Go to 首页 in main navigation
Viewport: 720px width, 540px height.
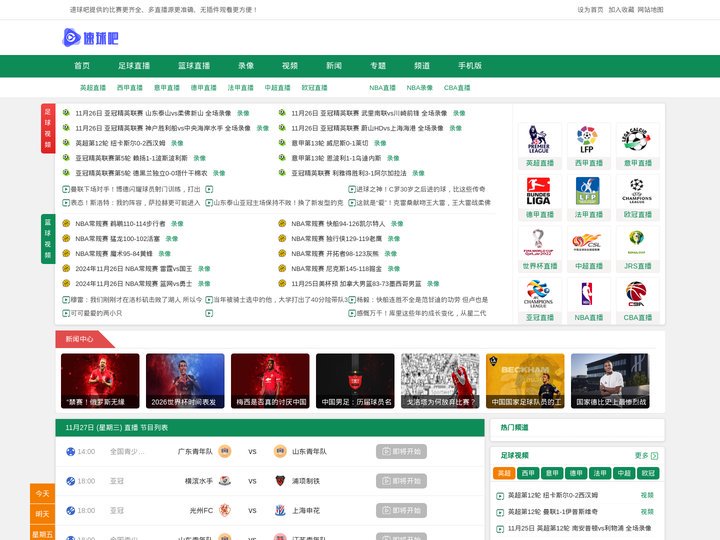pos(82,66)
